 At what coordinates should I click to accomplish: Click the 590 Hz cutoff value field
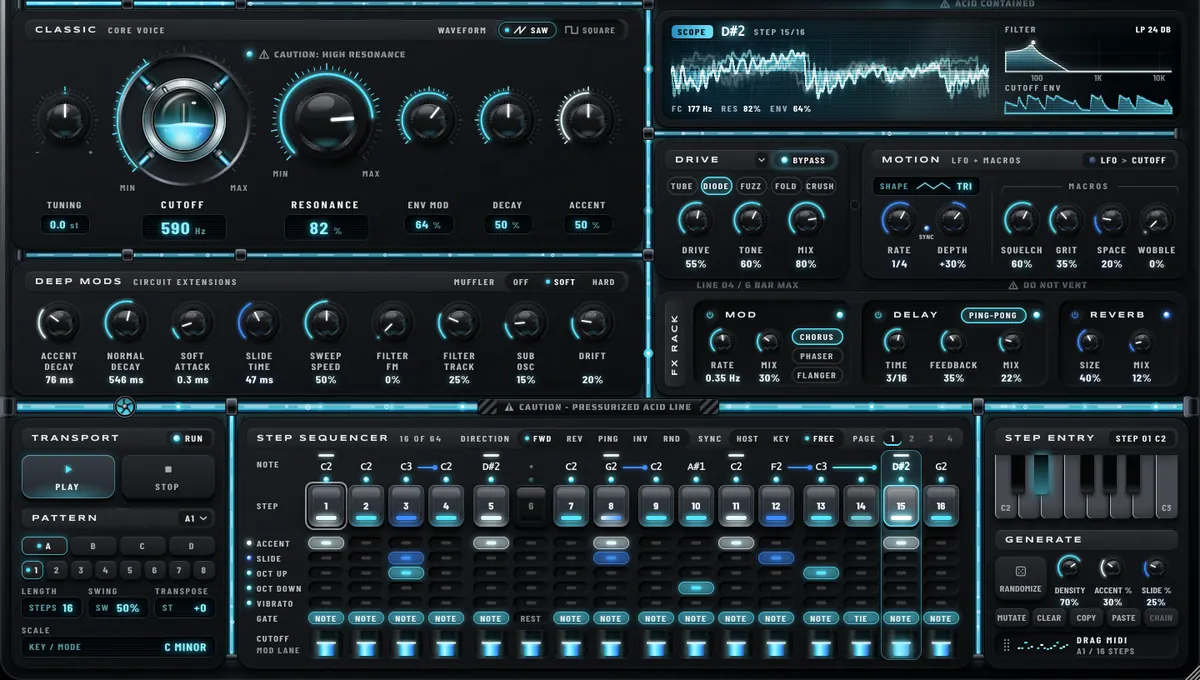(184, 228)
